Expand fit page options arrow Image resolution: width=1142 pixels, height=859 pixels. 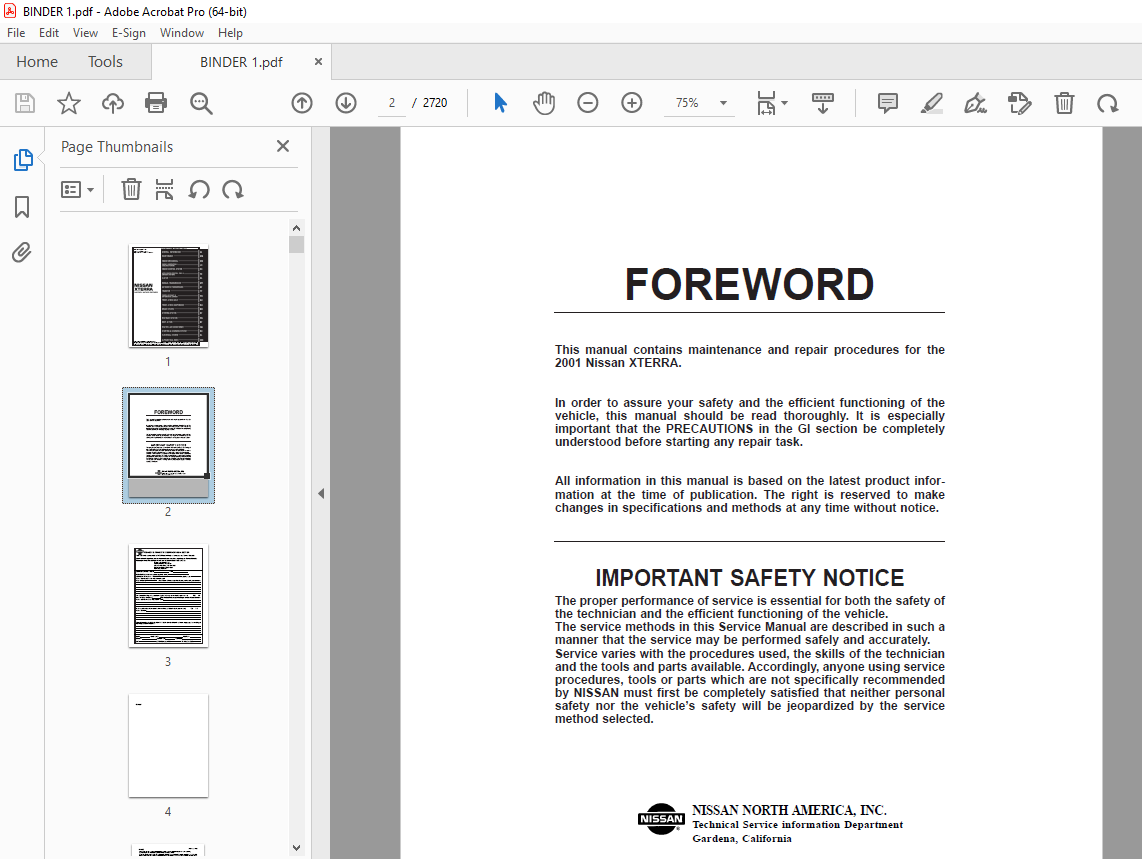tap(784, 103)
